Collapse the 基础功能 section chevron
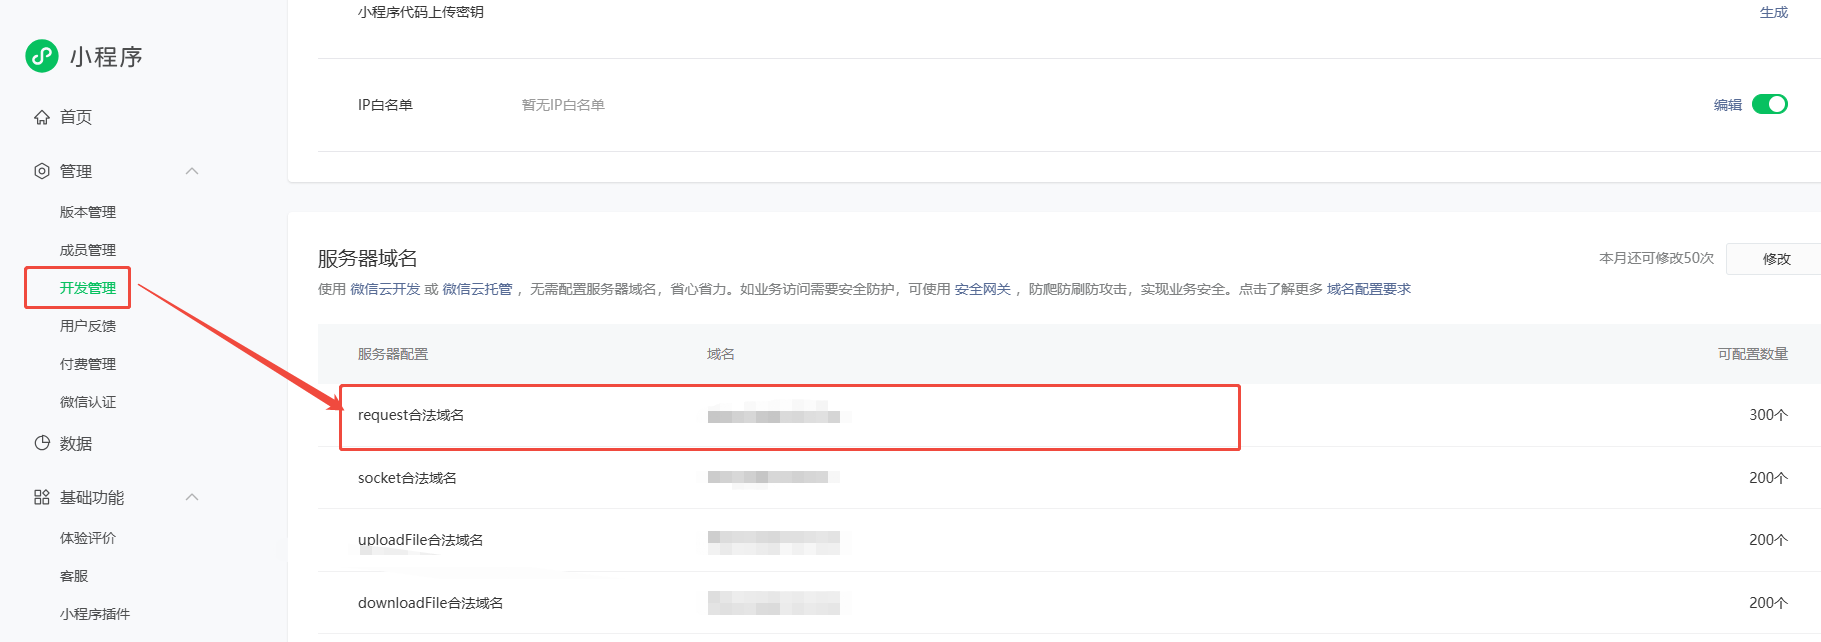This screenshot has width=1821, height=642. tap(192, 497)
